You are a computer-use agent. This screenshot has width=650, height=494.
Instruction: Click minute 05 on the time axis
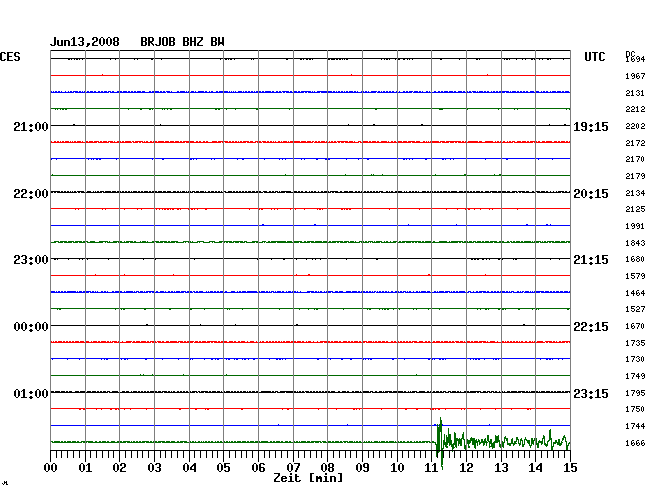(x=223, y=468)
